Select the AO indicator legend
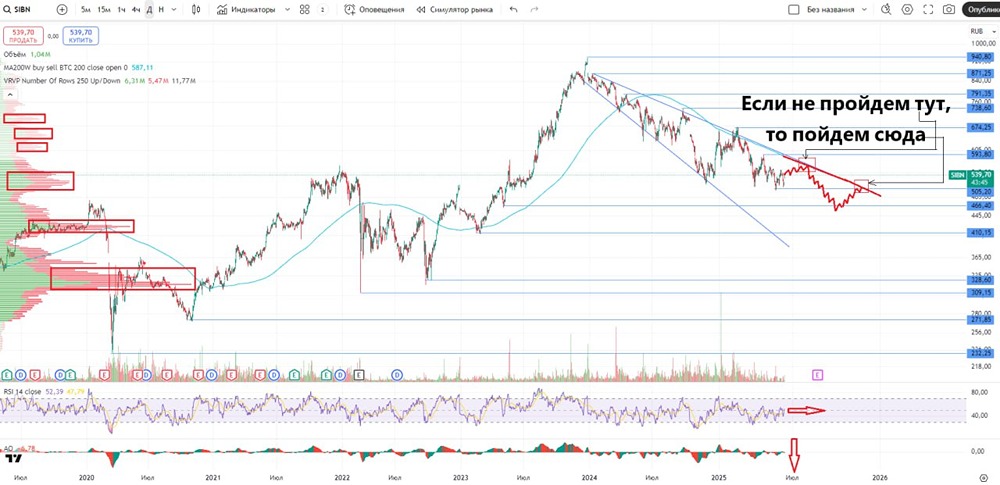The height and width of the screenshot is (485, 1000). [x=8, y=449]
